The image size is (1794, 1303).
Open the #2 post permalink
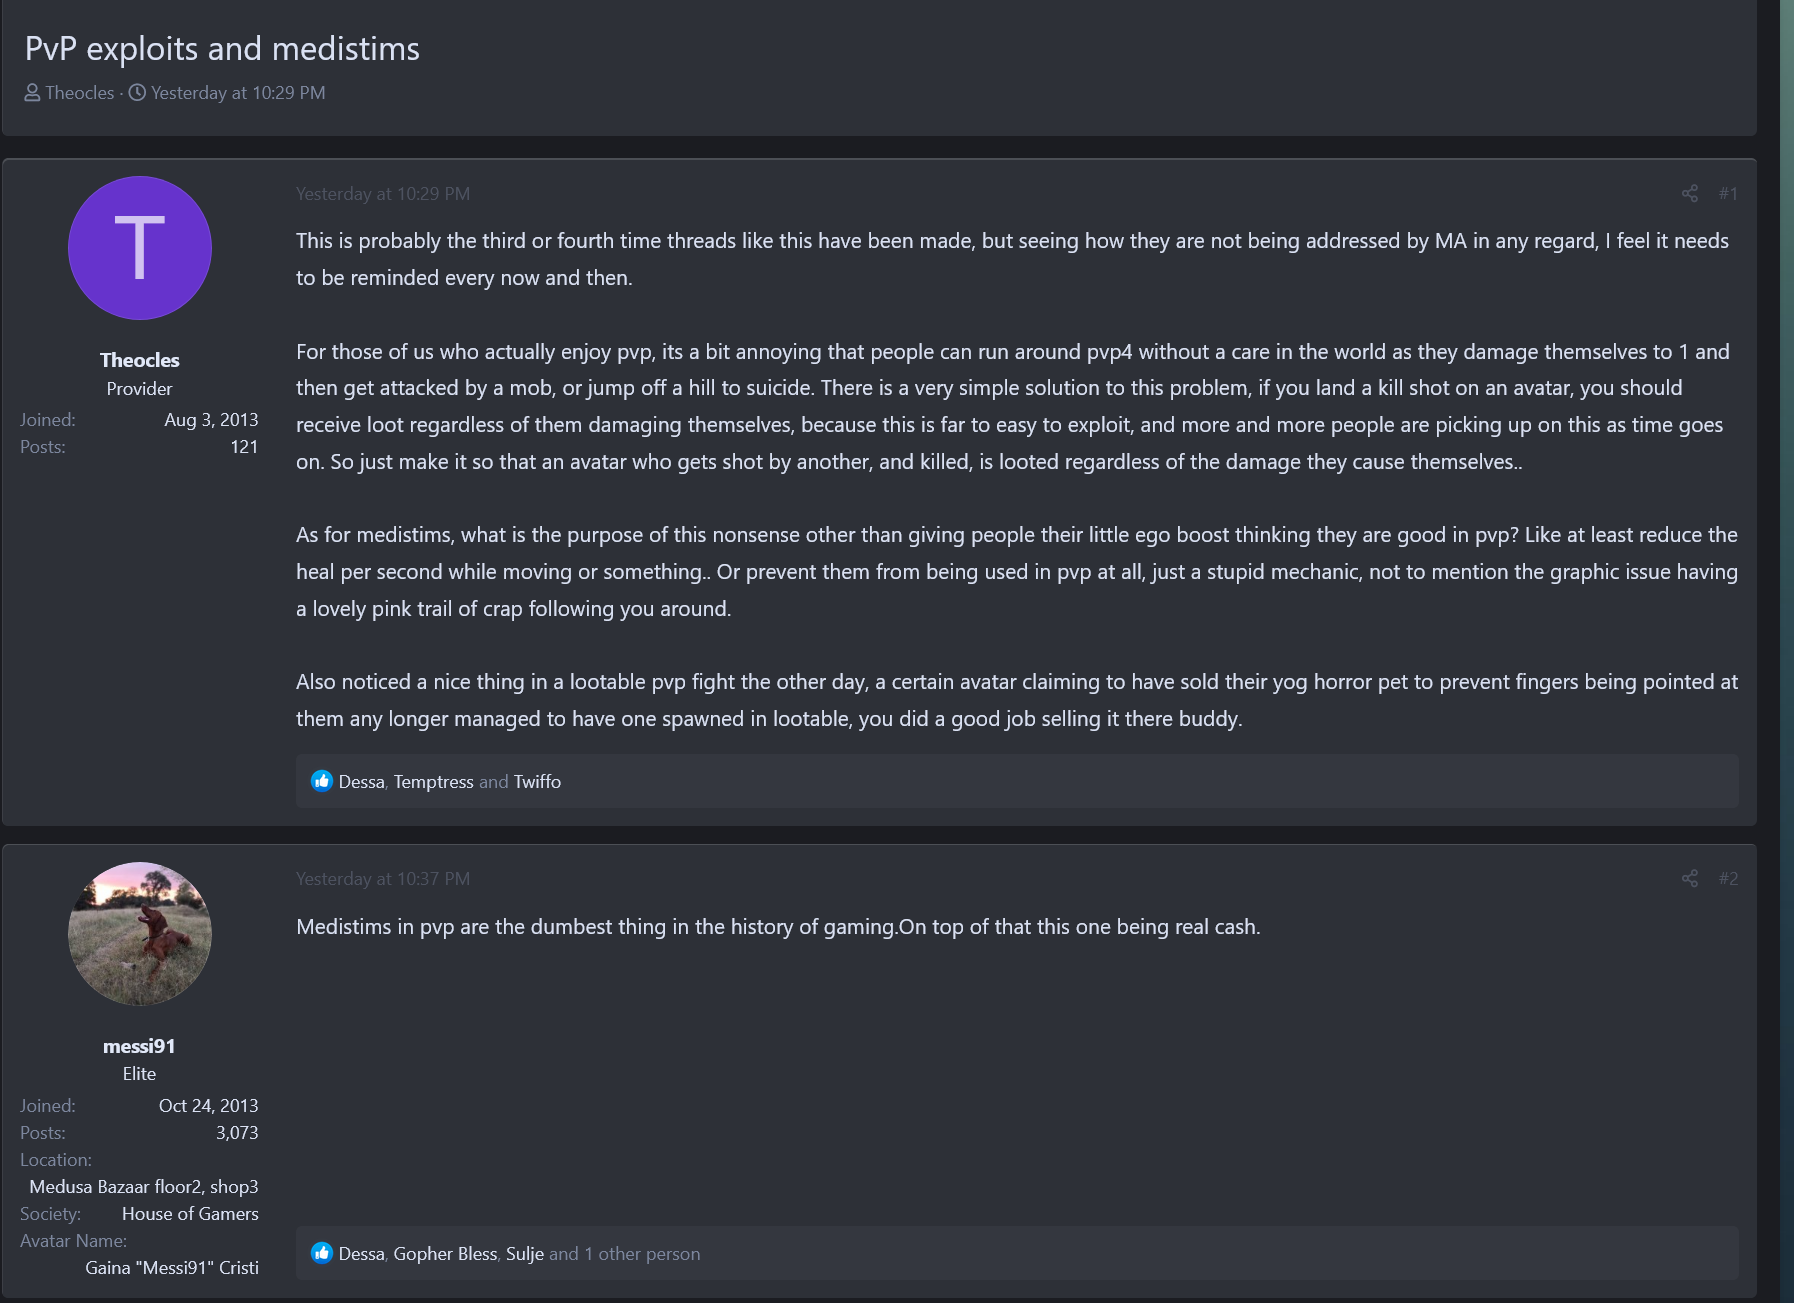[1728, 879]
